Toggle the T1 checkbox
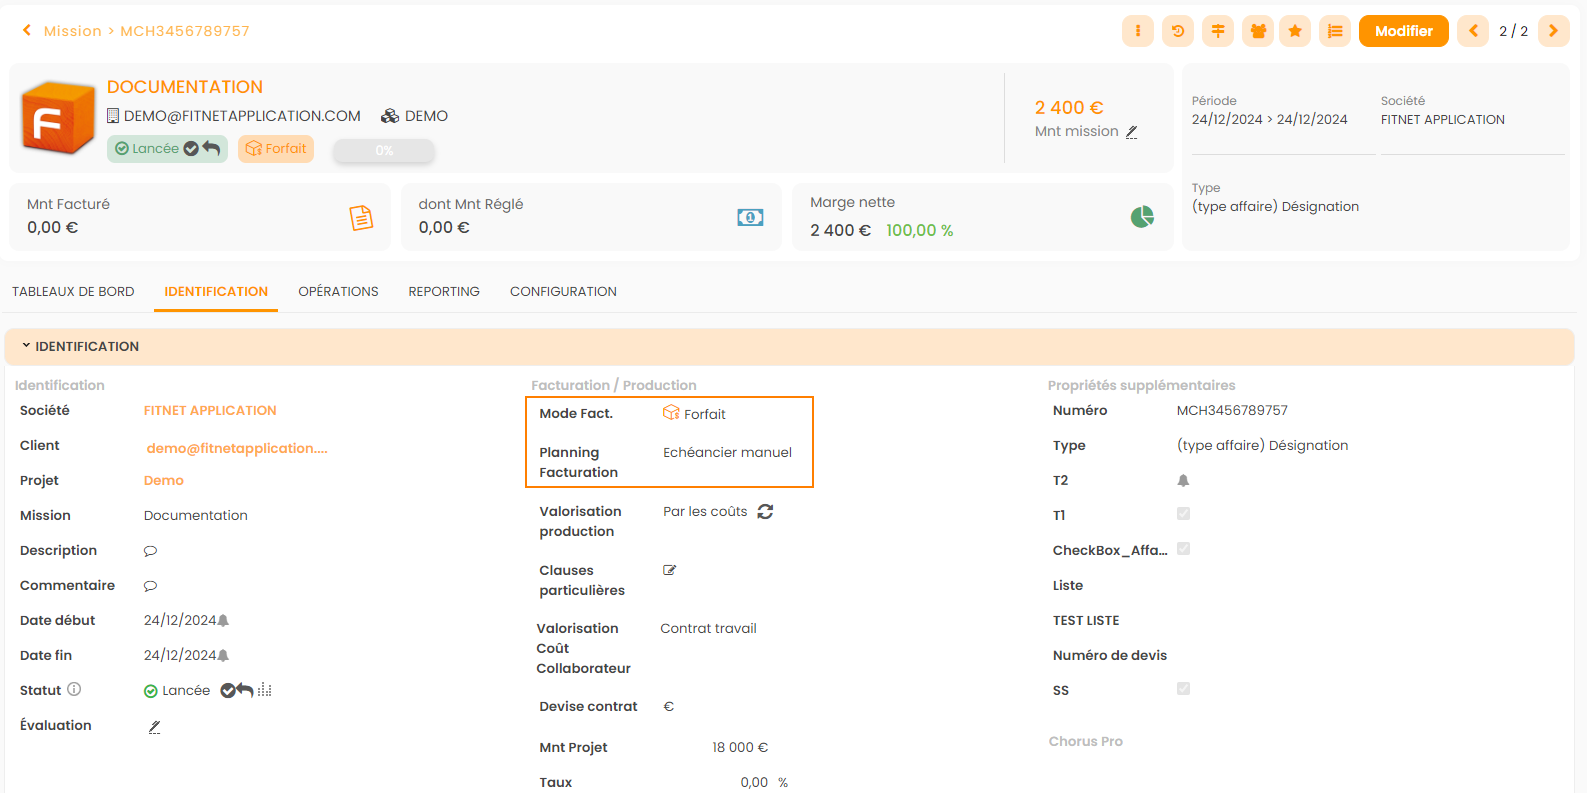 click(1183, 514)
